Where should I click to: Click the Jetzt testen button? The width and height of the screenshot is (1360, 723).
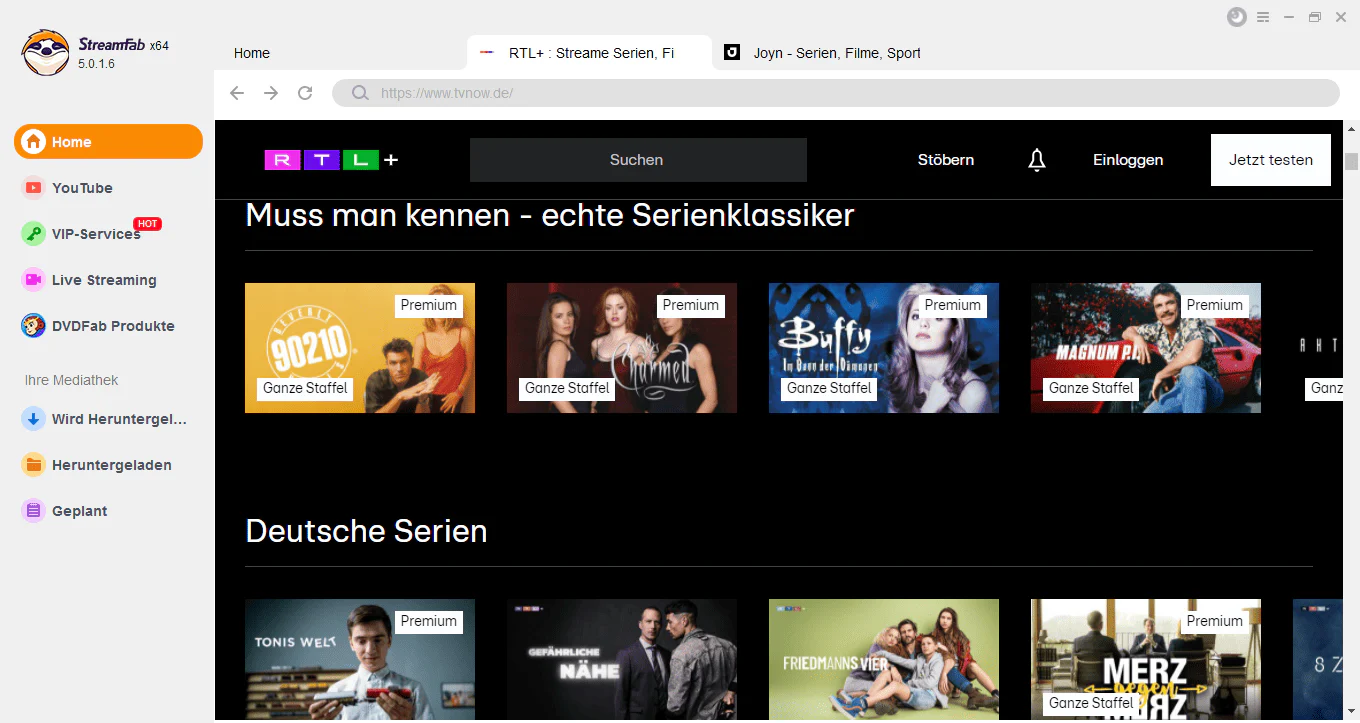tap(1271, 160)
